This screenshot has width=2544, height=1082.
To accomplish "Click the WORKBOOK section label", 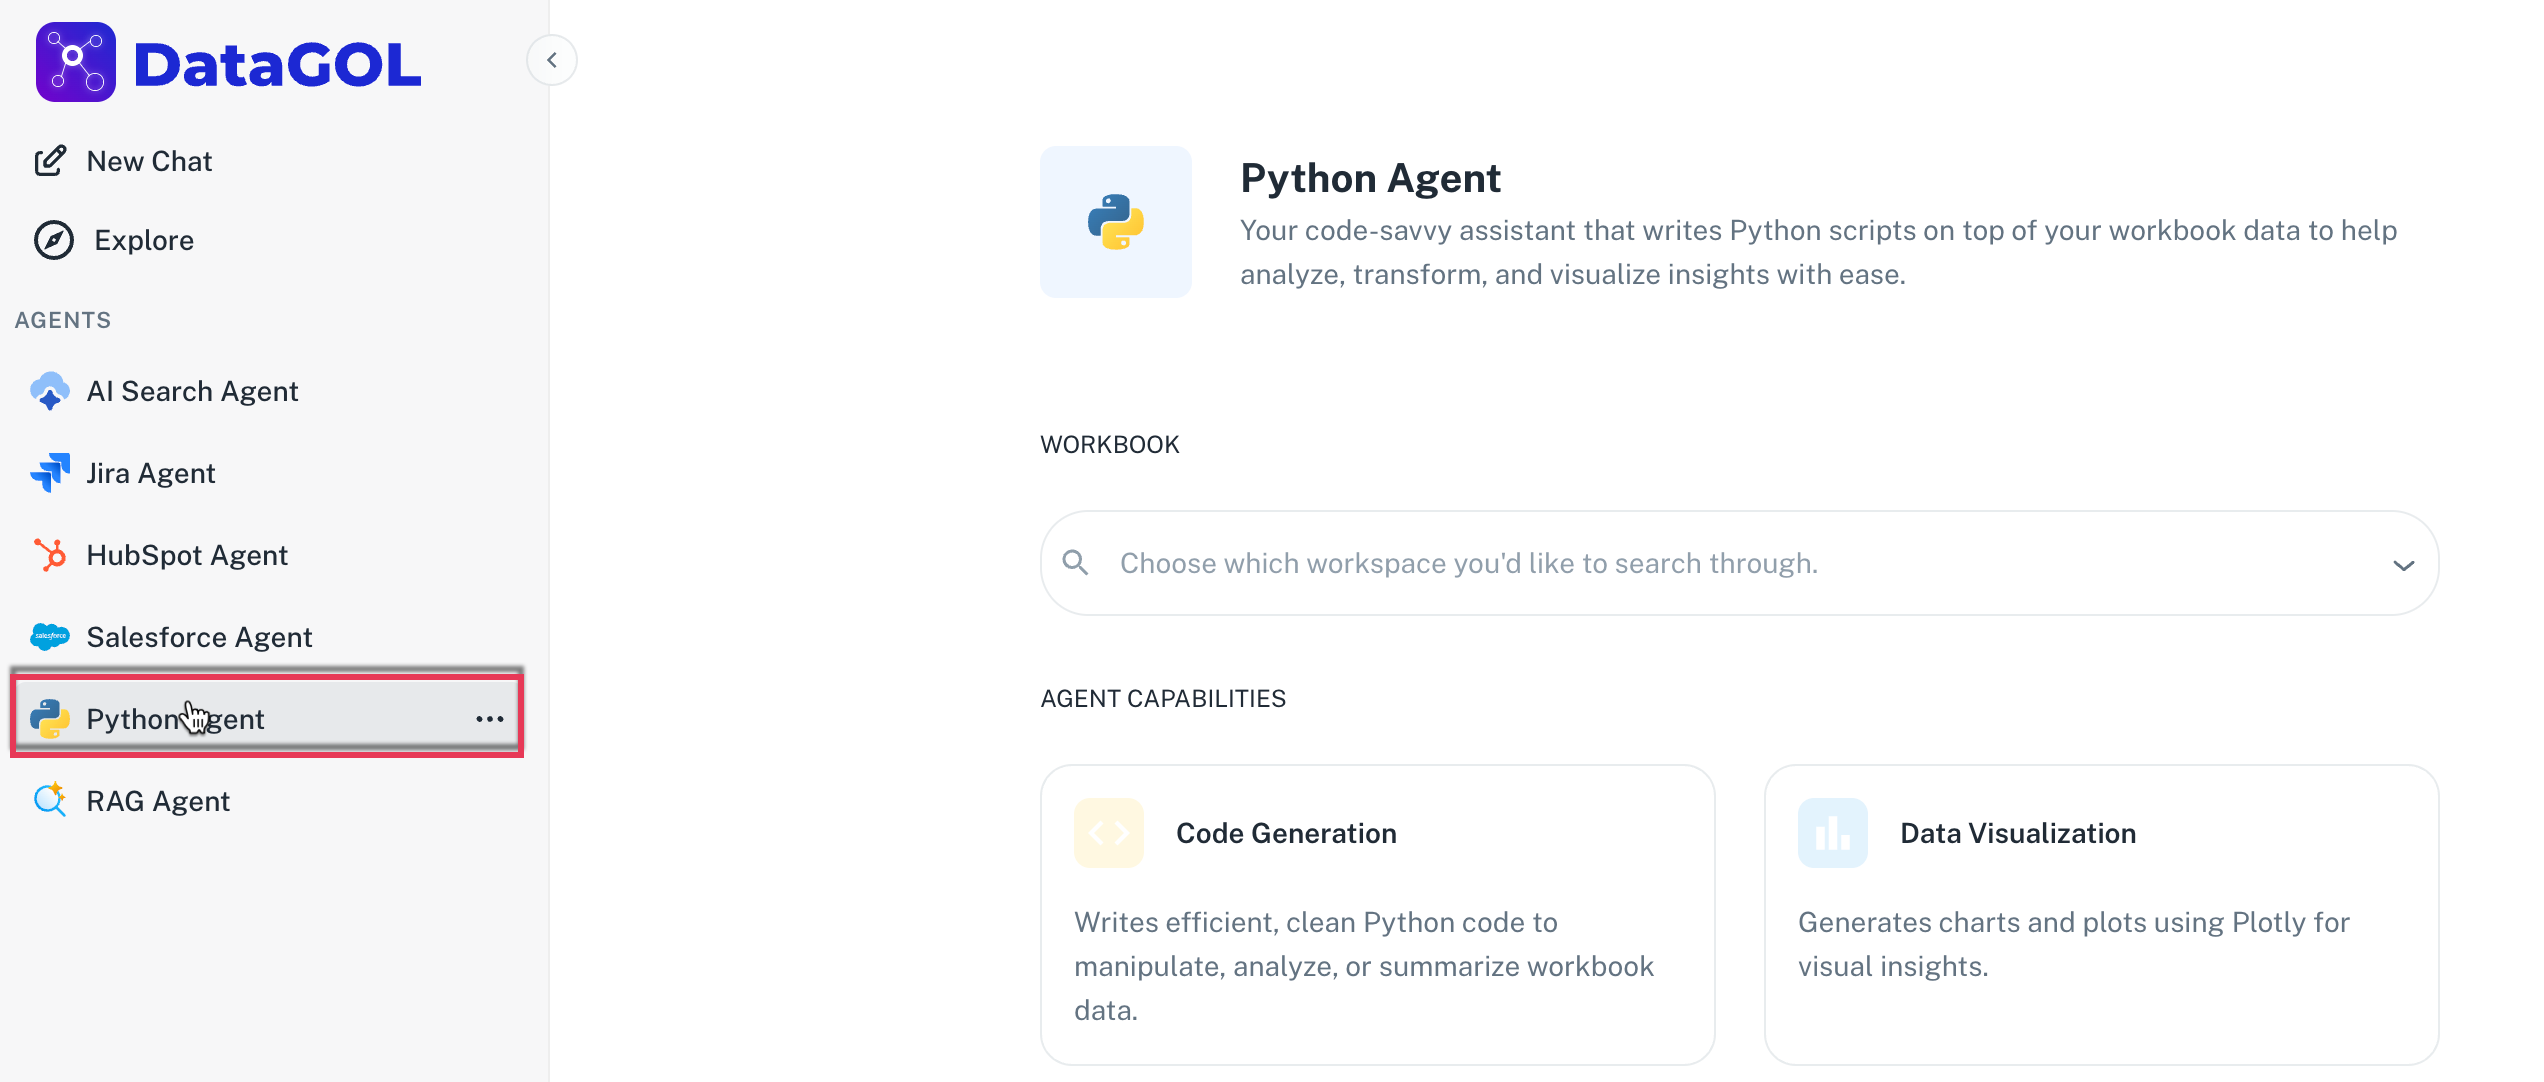I will pos(1110,444).
